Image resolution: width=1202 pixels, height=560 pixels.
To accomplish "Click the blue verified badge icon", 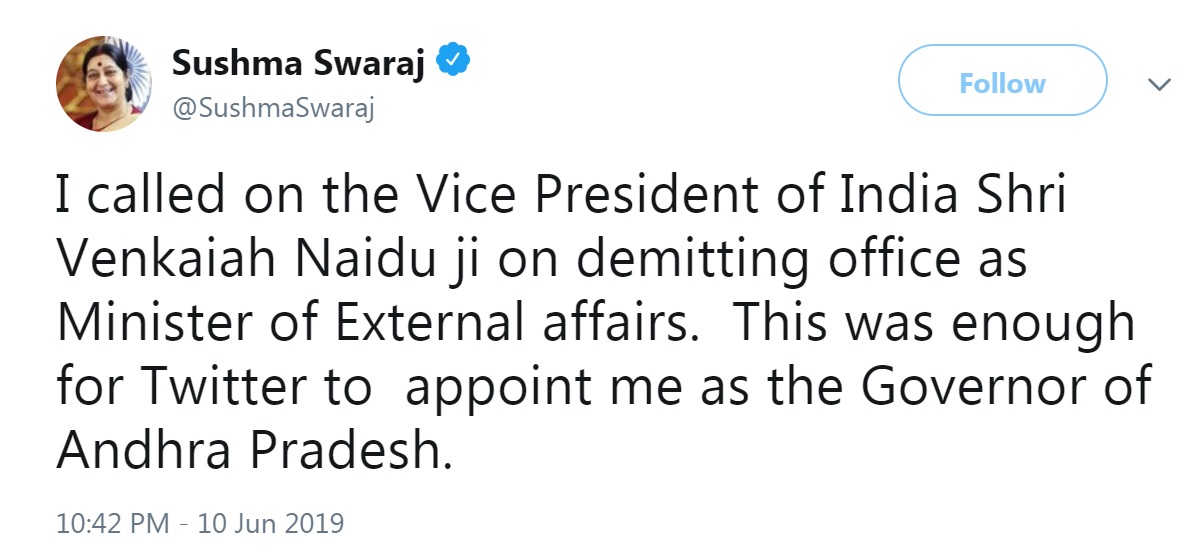I will point(455,63).
